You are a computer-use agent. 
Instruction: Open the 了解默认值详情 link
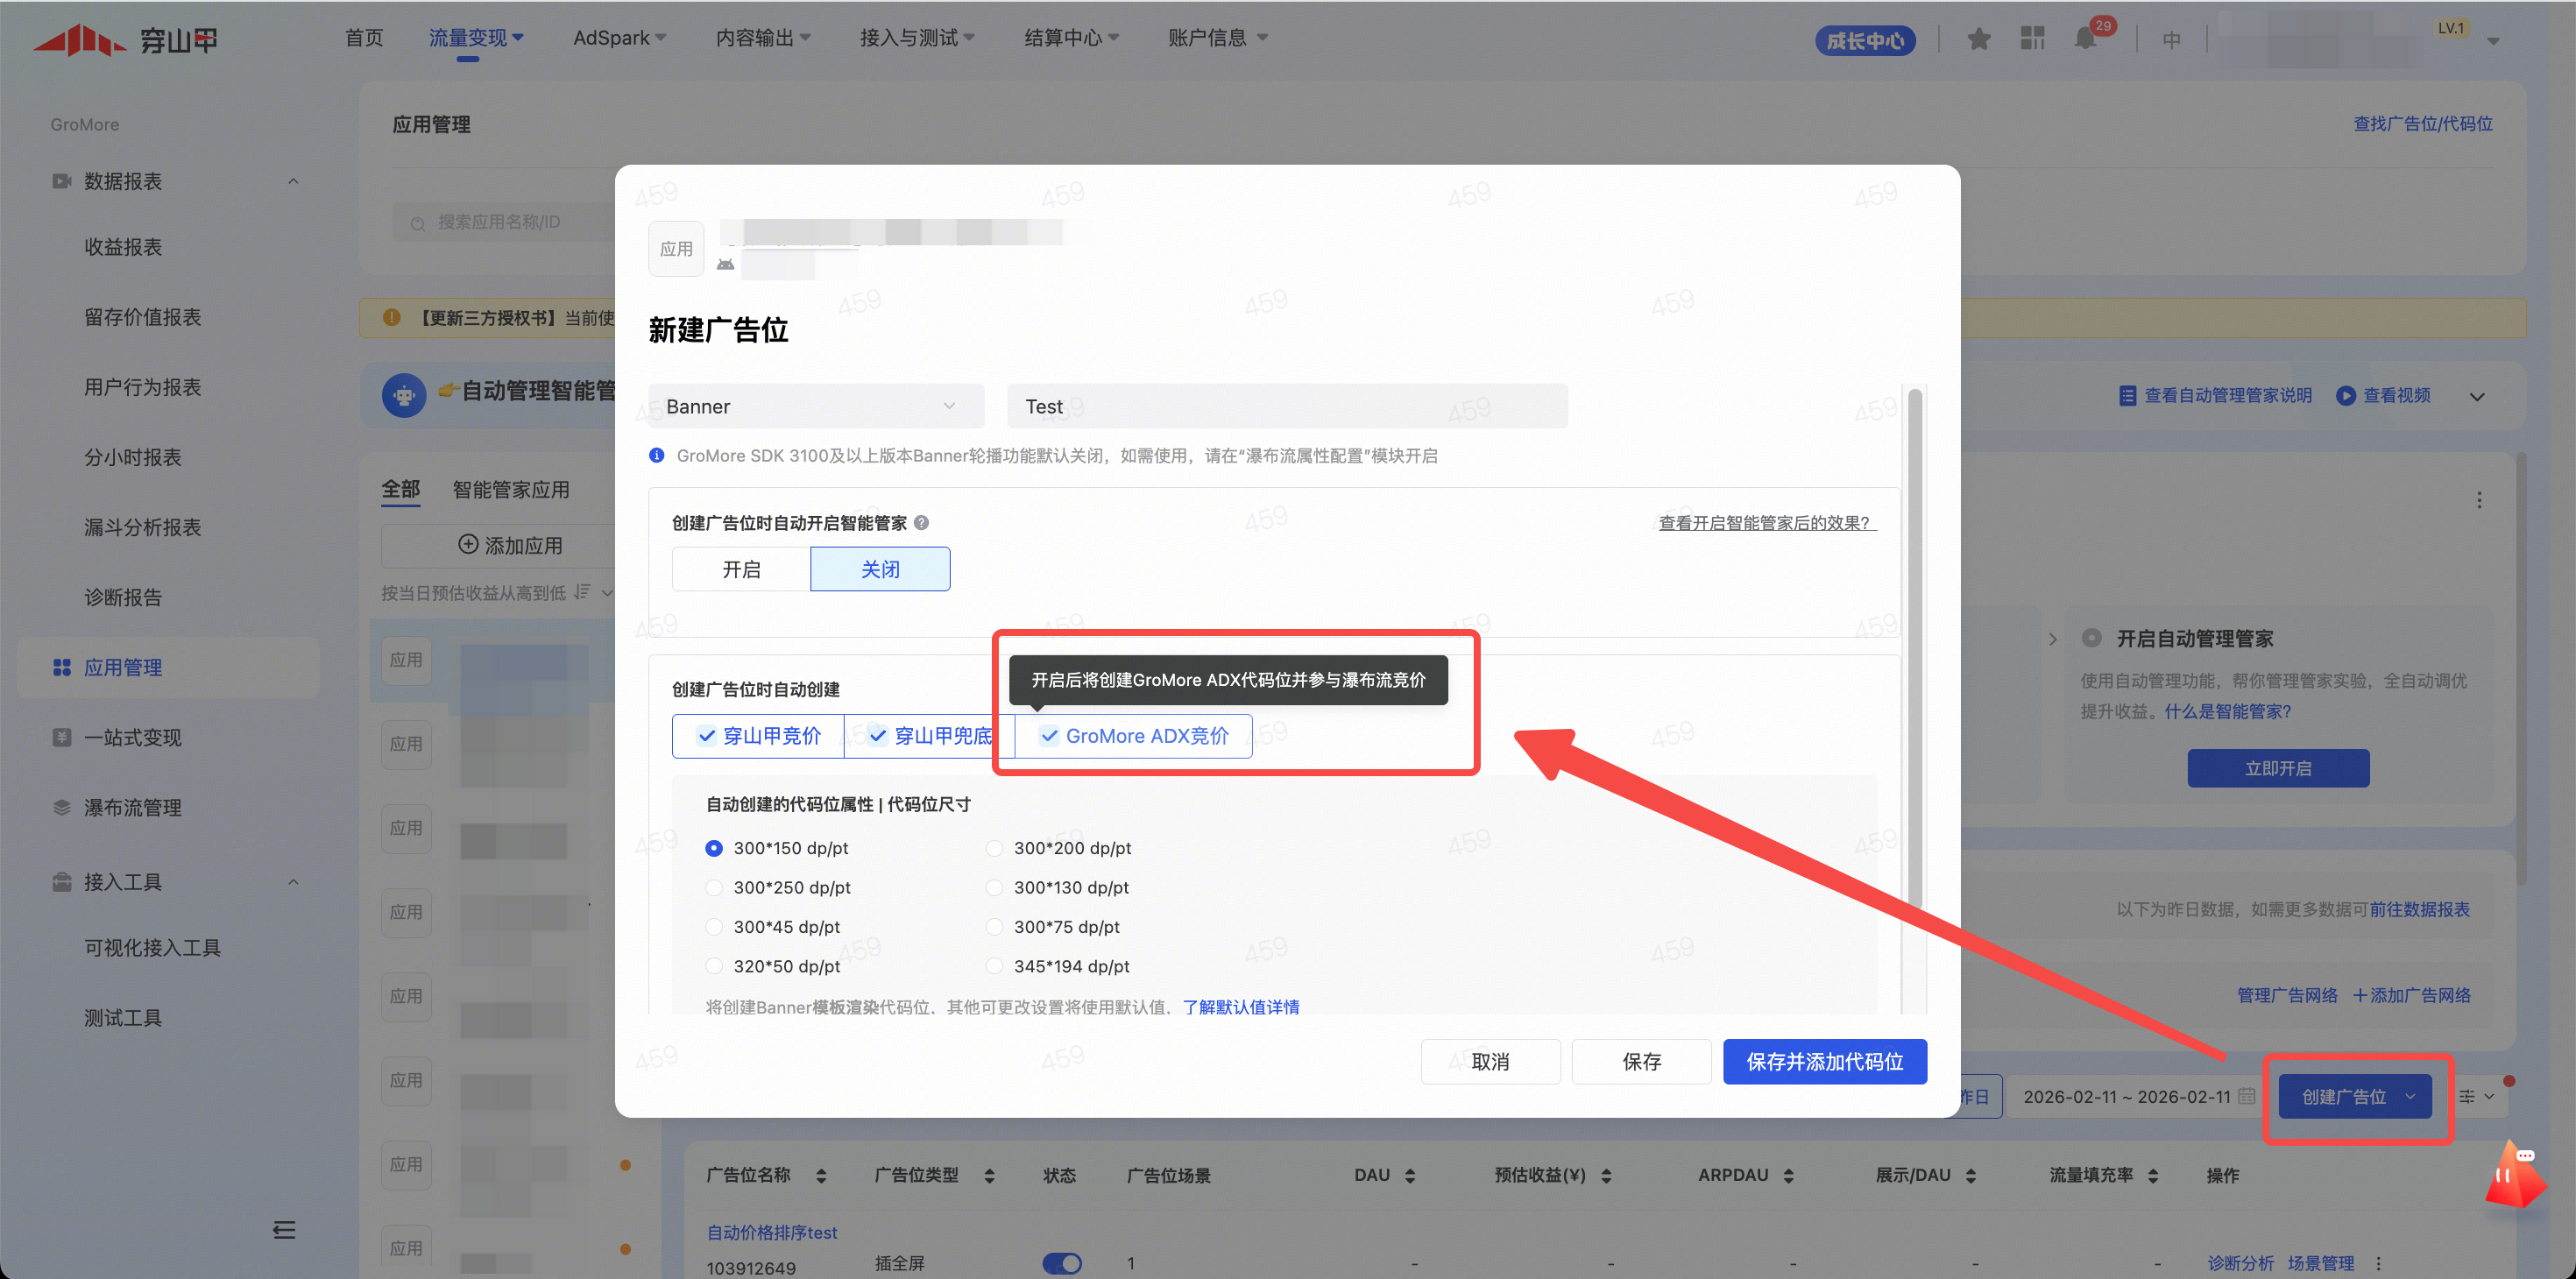click(x=1240, y=1007)
